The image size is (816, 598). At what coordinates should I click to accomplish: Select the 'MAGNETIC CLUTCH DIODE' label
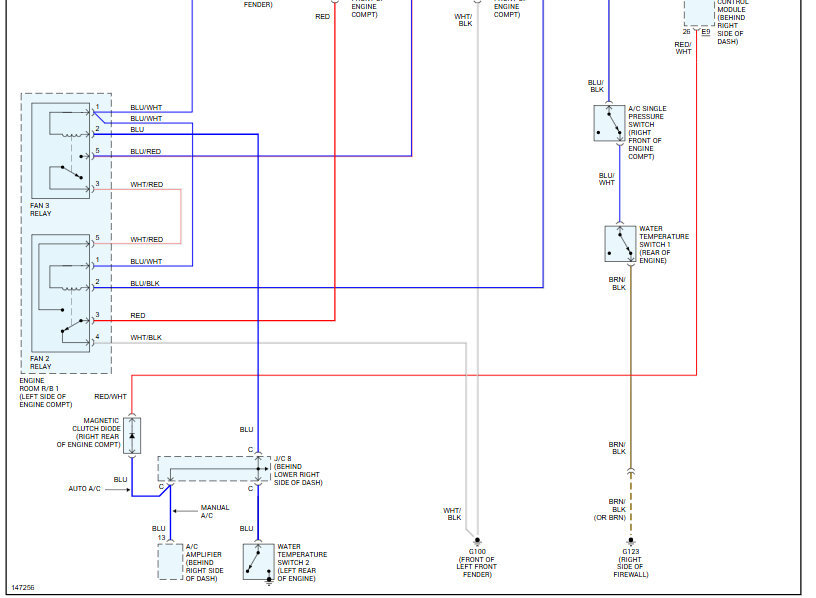coord(88,432)
